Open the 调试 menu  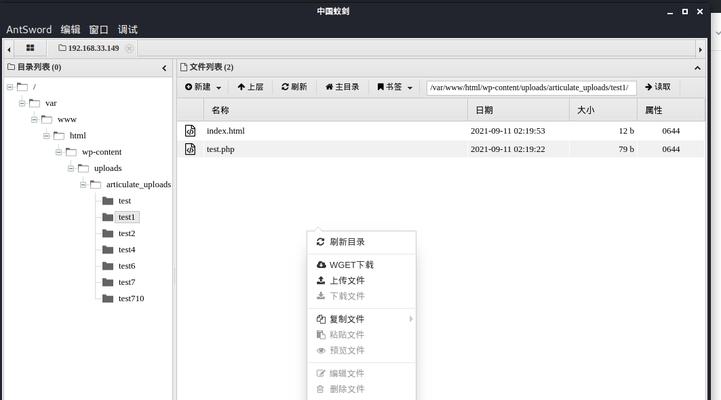[127, 29]
